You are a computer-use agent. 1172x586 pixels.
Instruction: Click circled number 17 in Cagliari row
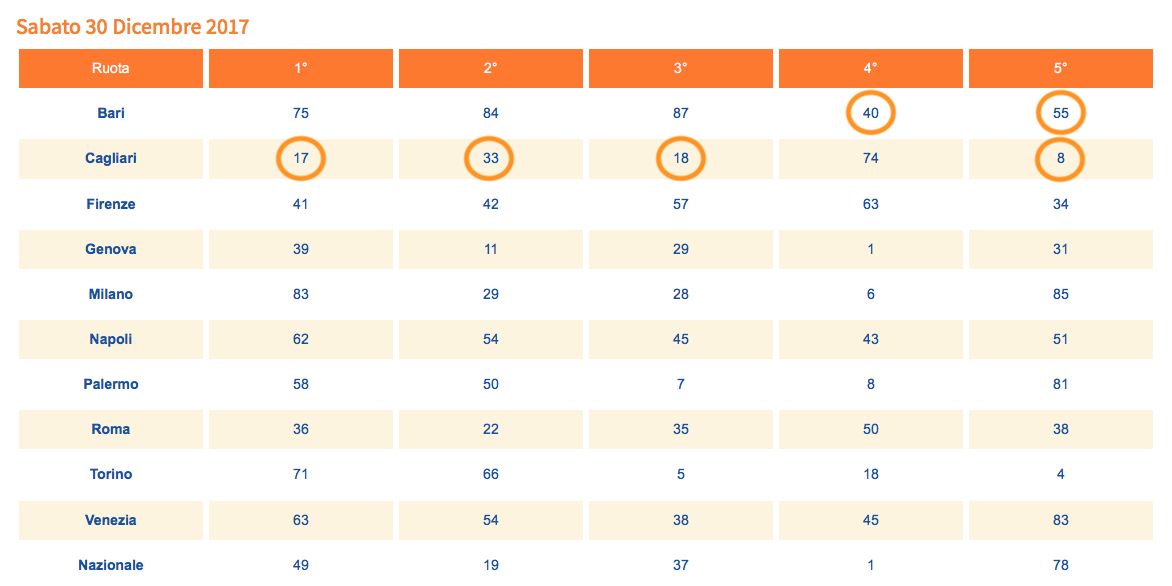301,159
